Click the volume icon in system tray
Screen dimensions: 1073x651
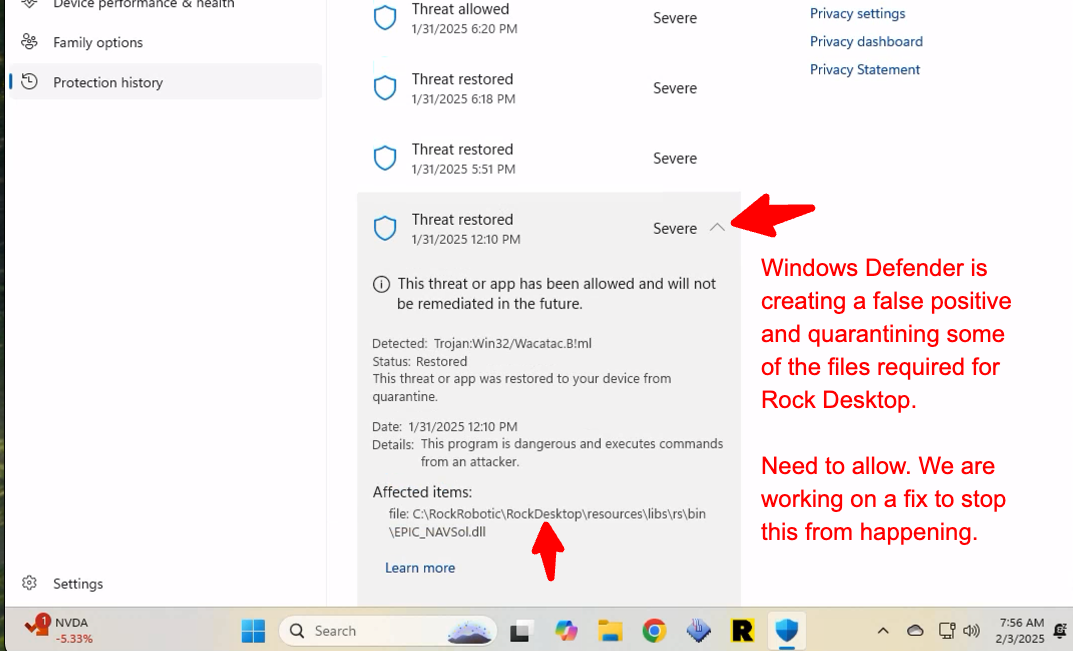[x=971, y=631]
